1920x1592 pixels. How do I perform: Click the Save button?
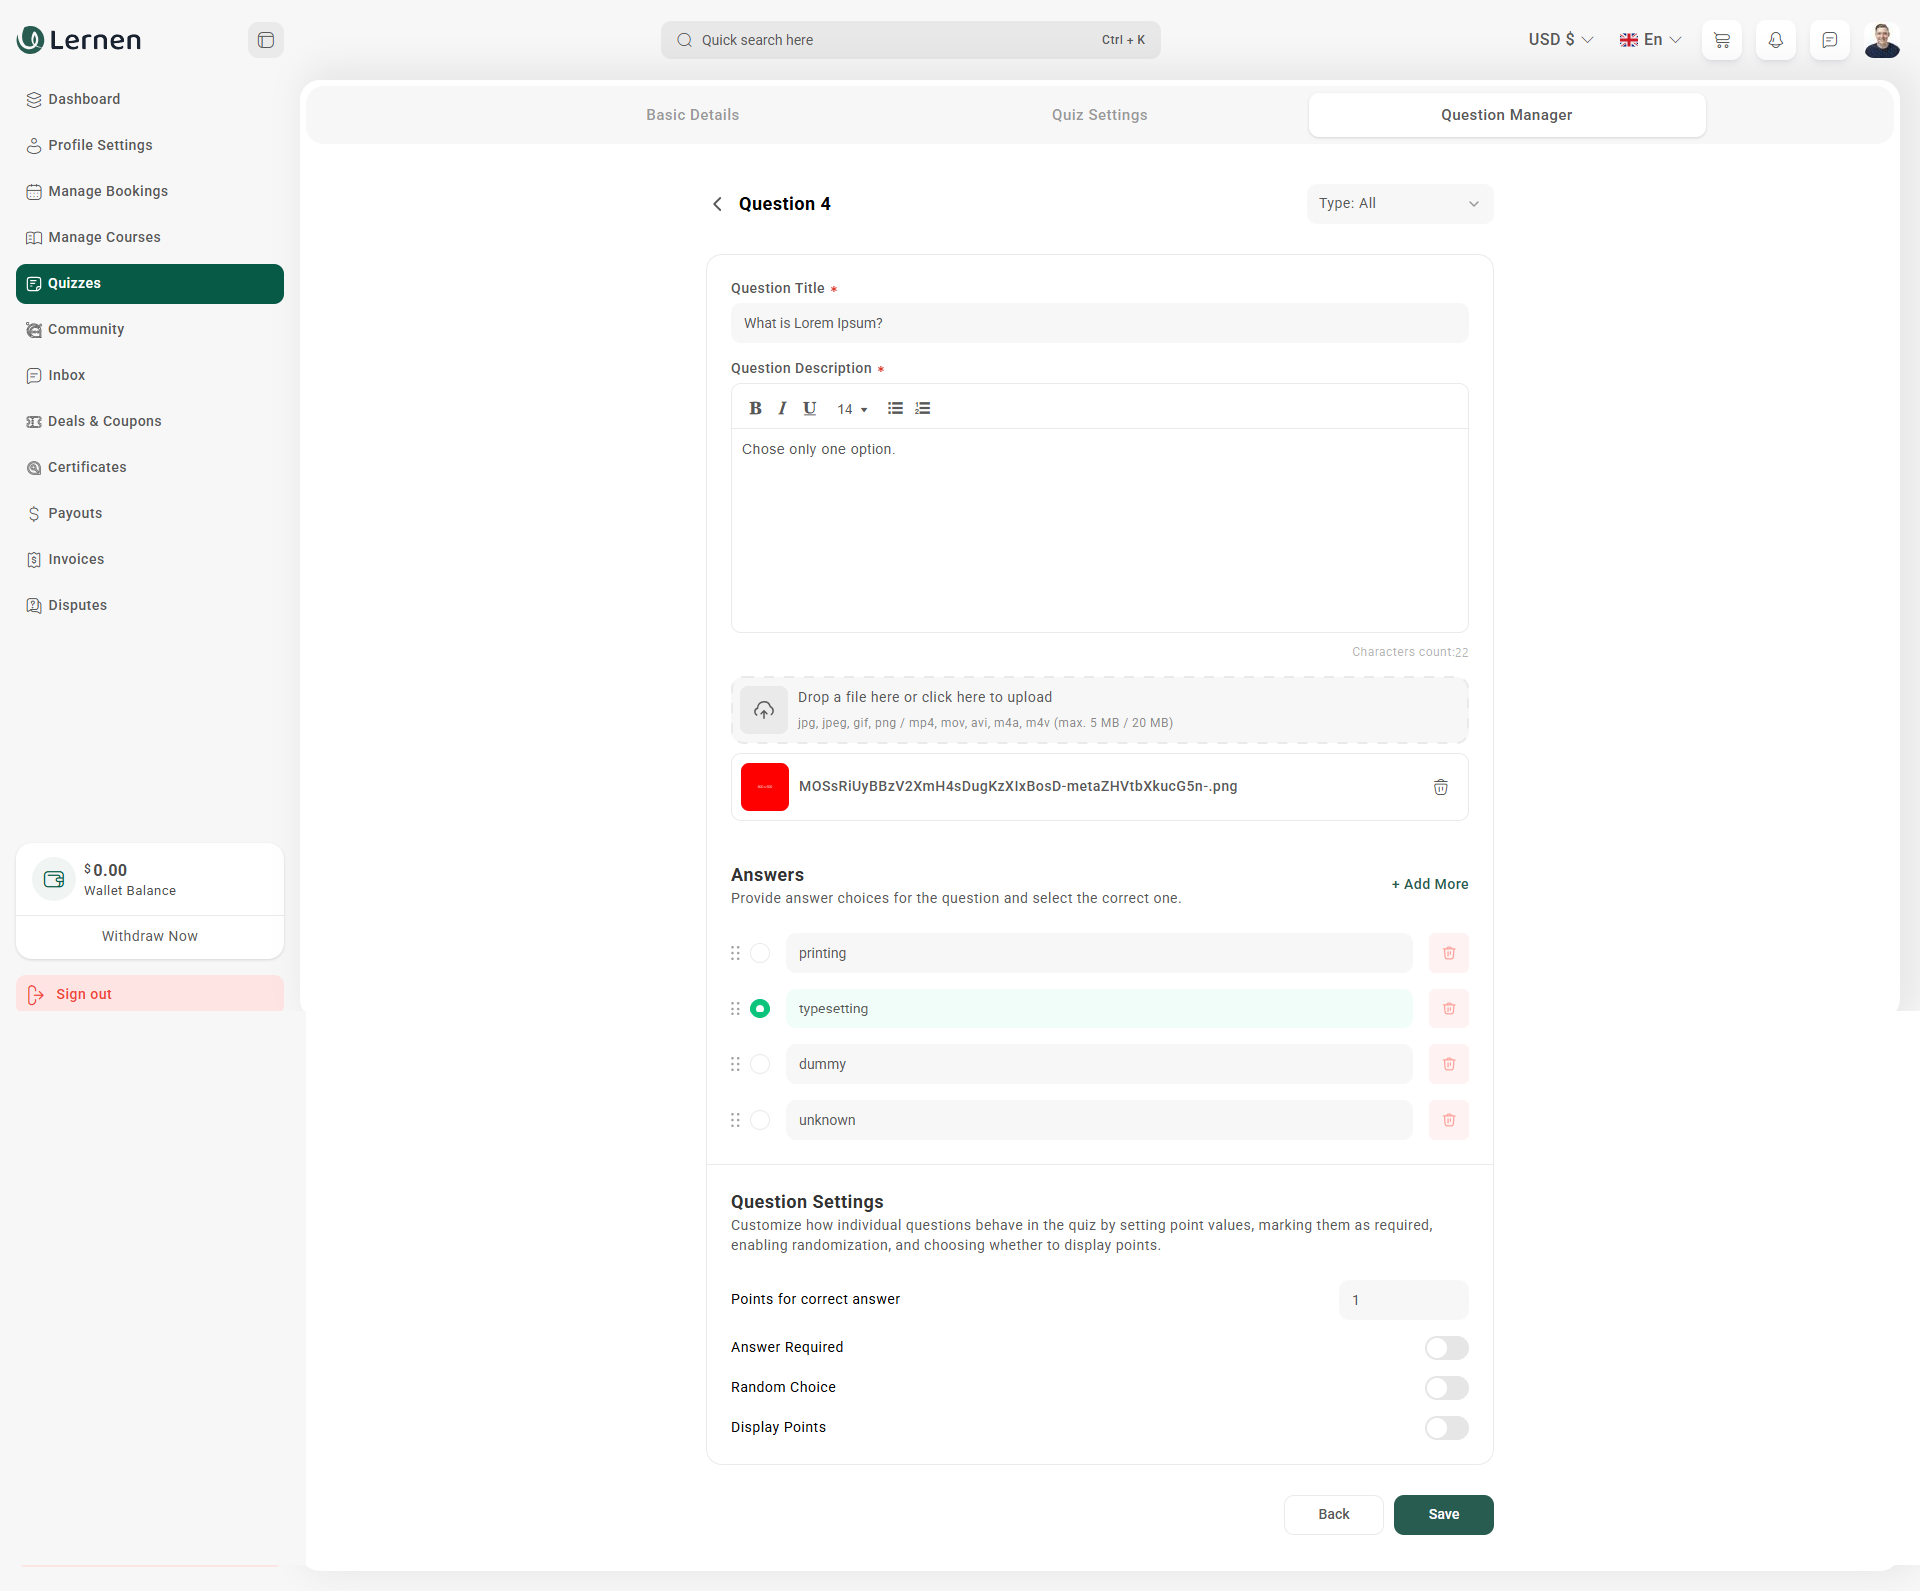tap(1443, 1514)
